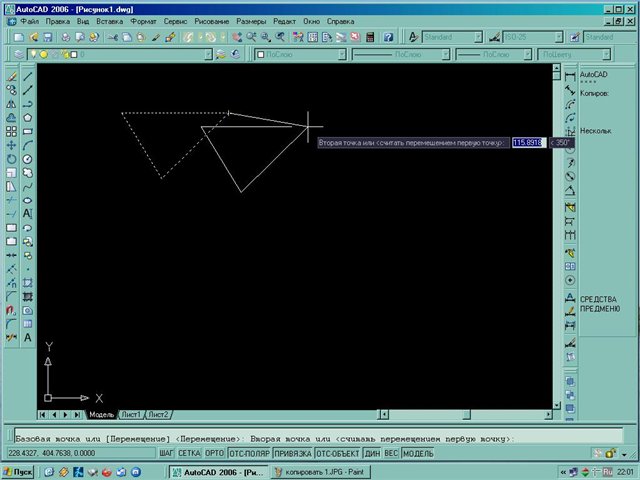Activate the Rotate modify tool
Image resolution: width=640 pixels, height=480 pixels.
[11, 158]
